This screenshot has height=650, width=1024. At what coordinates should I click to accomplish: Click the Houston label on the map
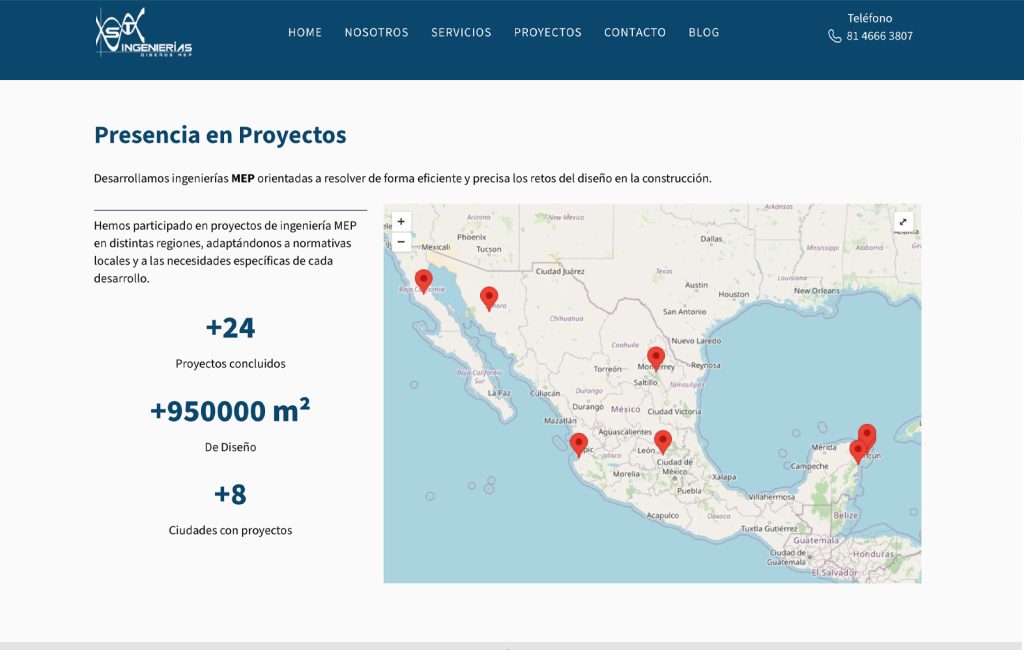(x=733, y=295)
